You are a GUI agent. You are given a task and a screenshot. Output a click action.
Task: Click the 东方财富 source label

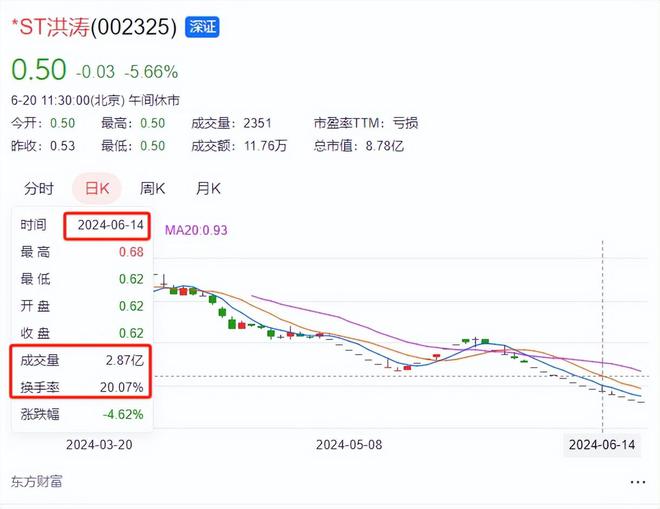pos(37,481)
